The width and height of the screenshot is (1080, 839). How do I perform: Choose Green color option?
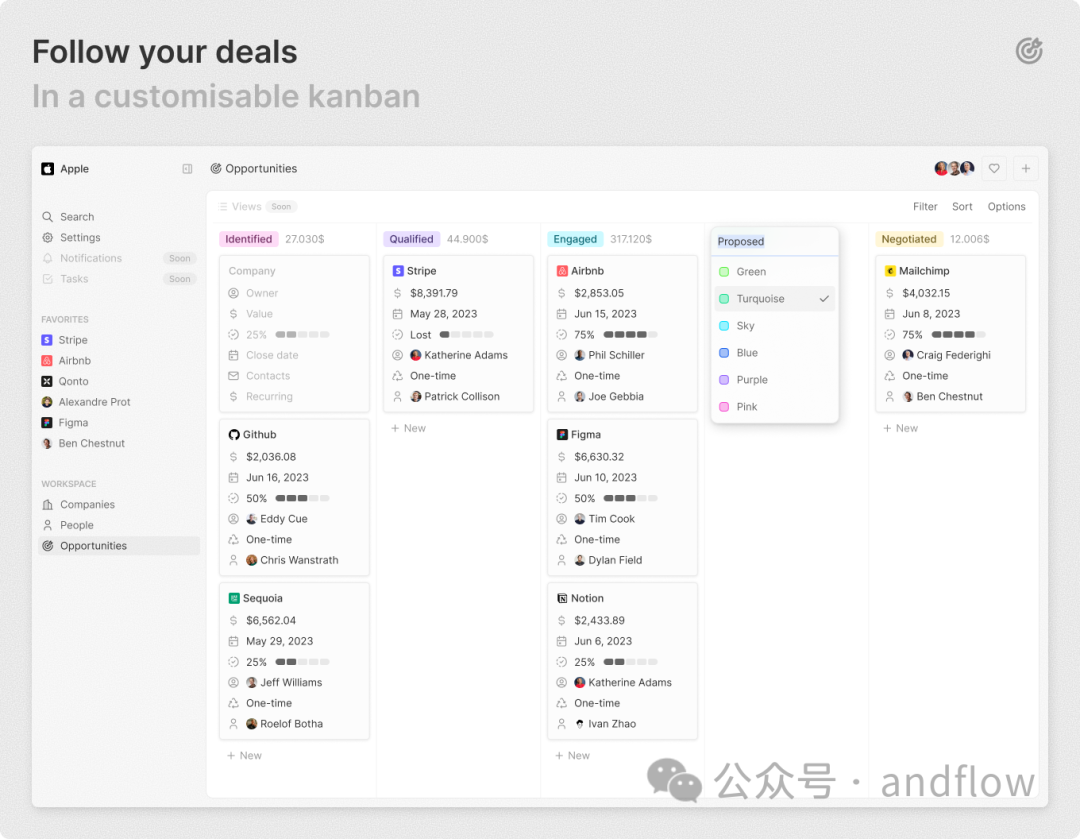click(x=751, y=272)
